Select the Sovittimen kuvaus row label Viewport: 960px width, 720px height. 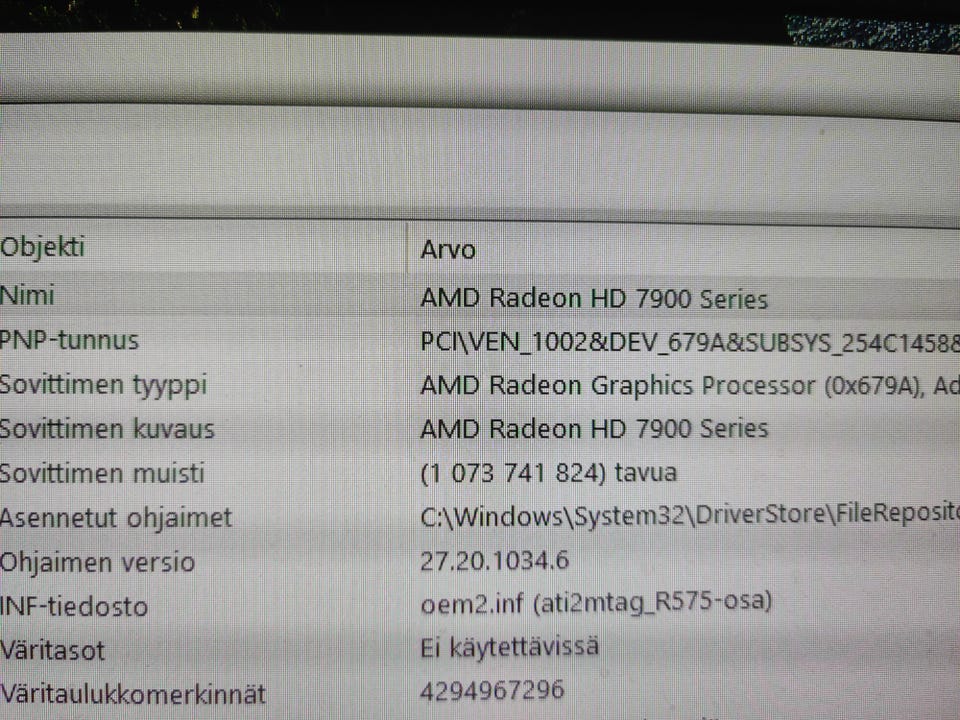pyautogui.click(x=107, y=429)
